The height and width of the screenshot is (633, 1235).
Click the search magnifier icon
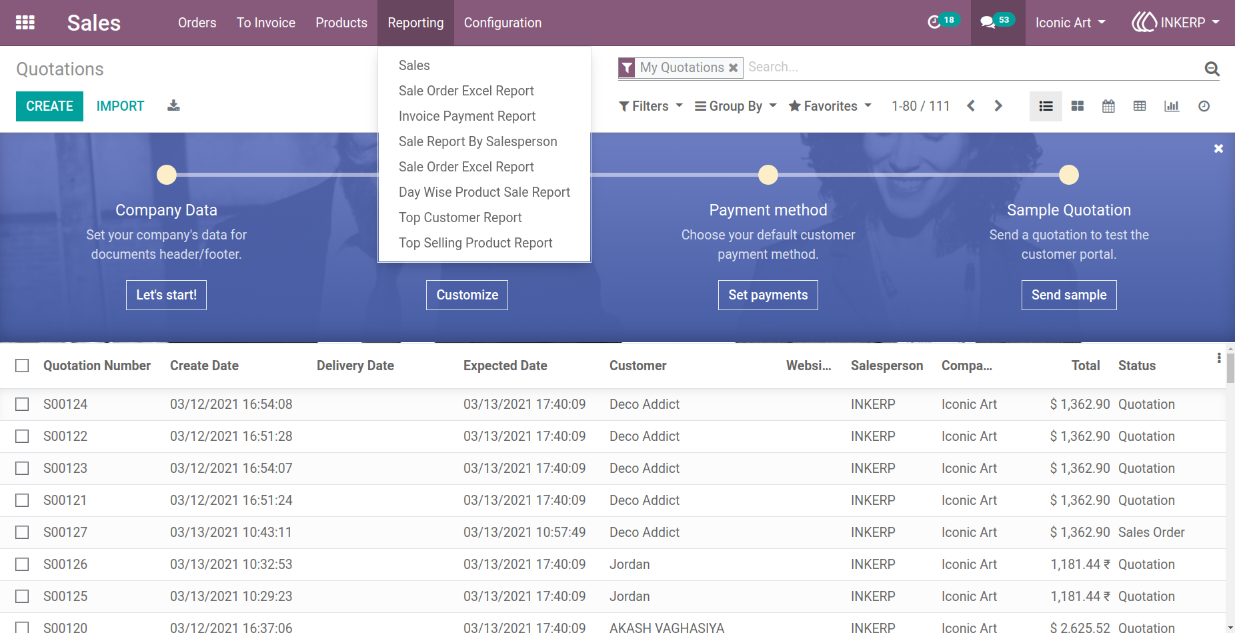pos(1212,69)
